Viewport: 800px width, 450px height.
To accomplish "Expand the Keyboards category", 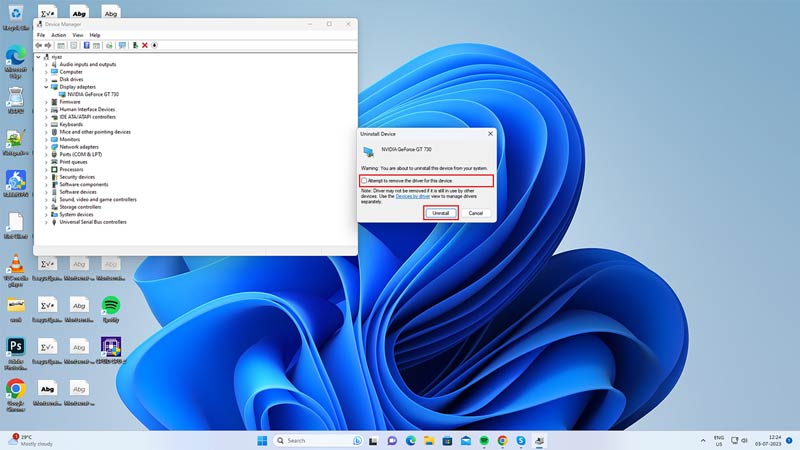I will tap(46, 124).
